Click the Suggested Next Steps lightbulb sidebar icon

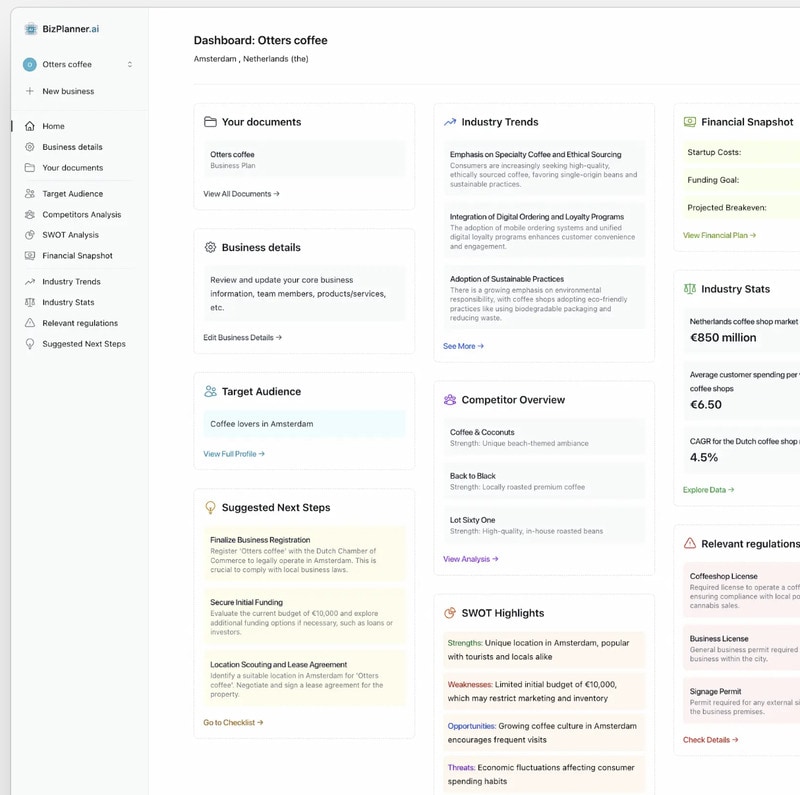30,344
